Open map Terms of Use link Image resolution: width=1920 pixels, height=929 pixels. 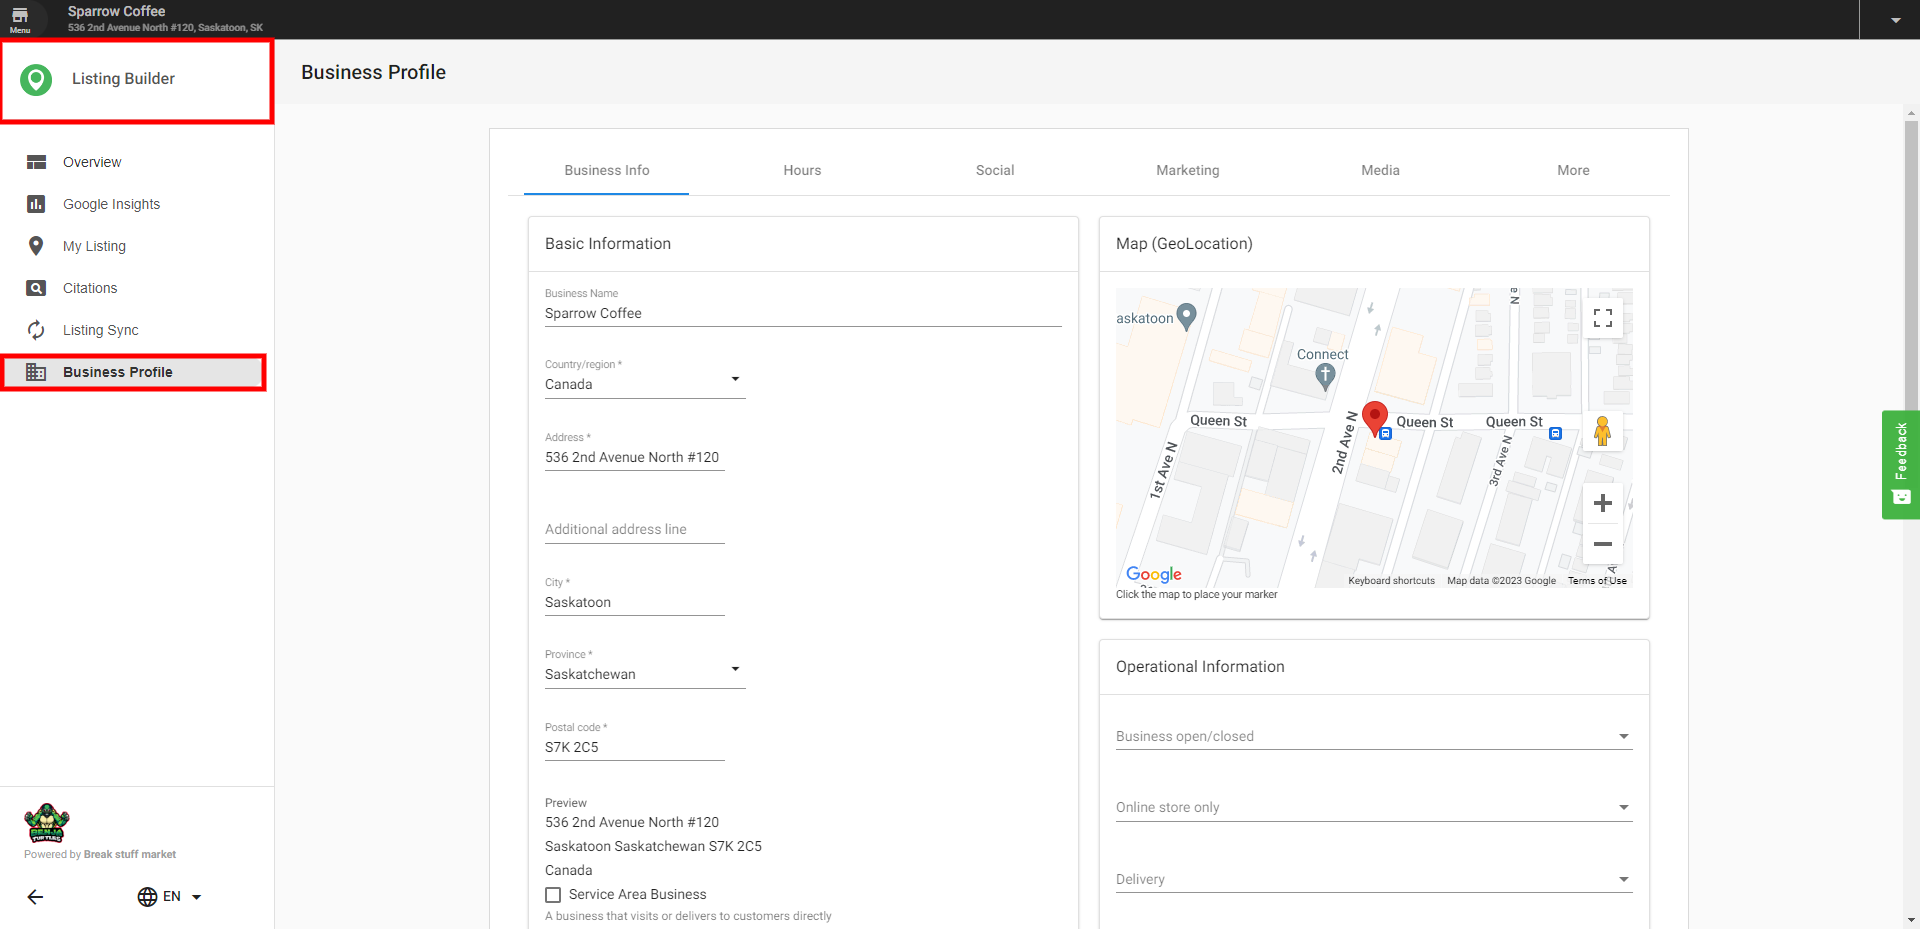point(1597,581)
